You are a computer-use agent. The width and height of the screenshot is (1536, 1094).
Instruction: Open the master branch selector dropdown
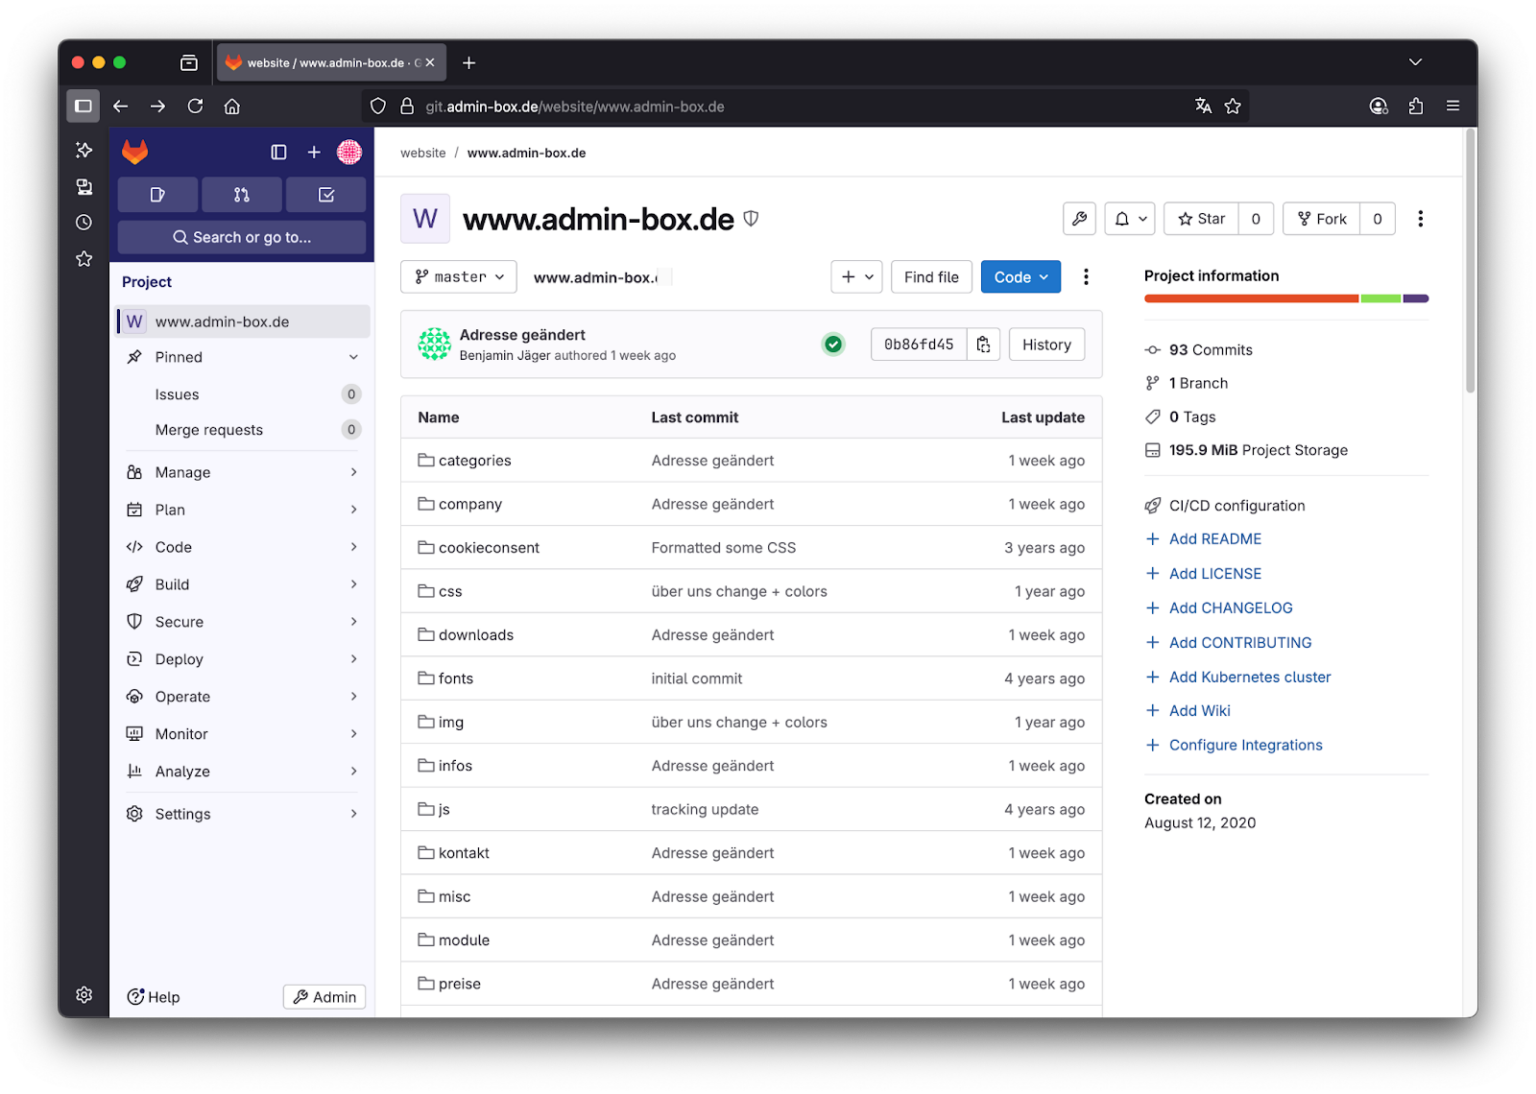[459, 277]
